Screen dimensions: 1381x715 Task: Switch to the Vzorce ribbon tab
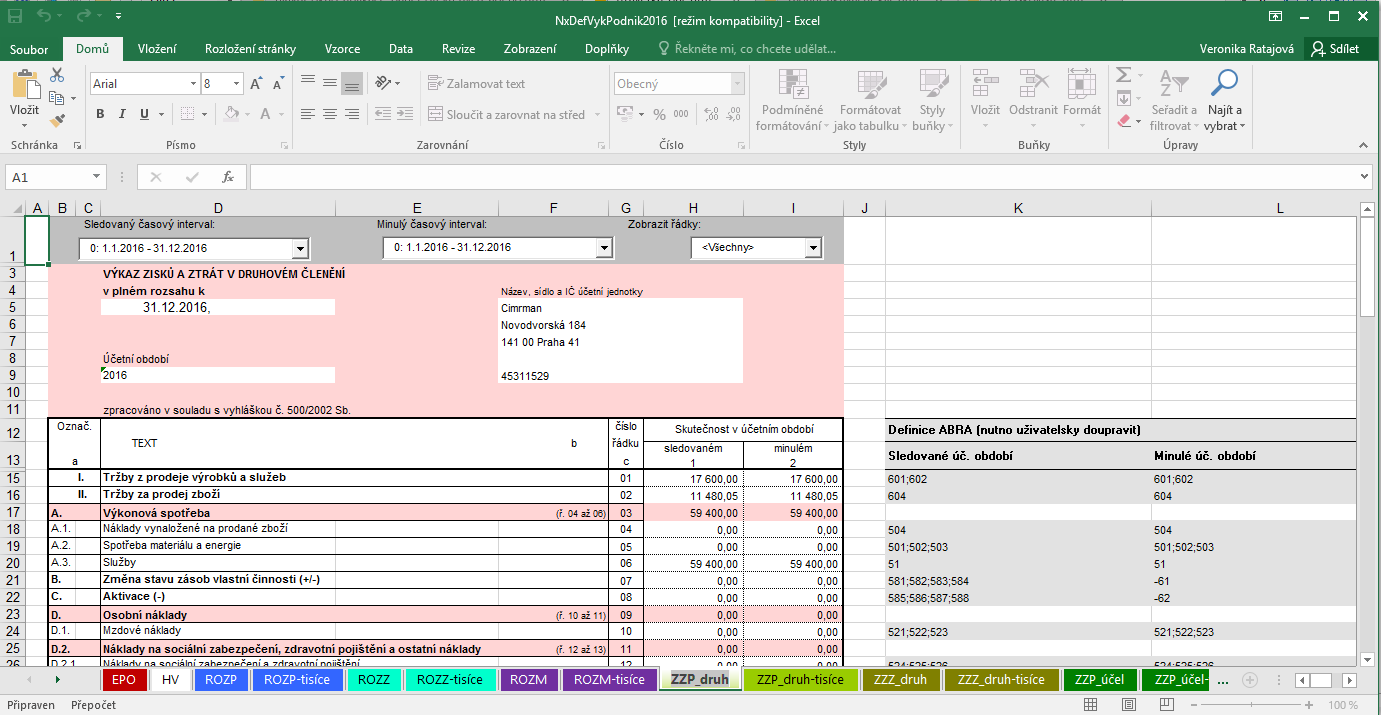pyautogui.click(x=342, y=49)
